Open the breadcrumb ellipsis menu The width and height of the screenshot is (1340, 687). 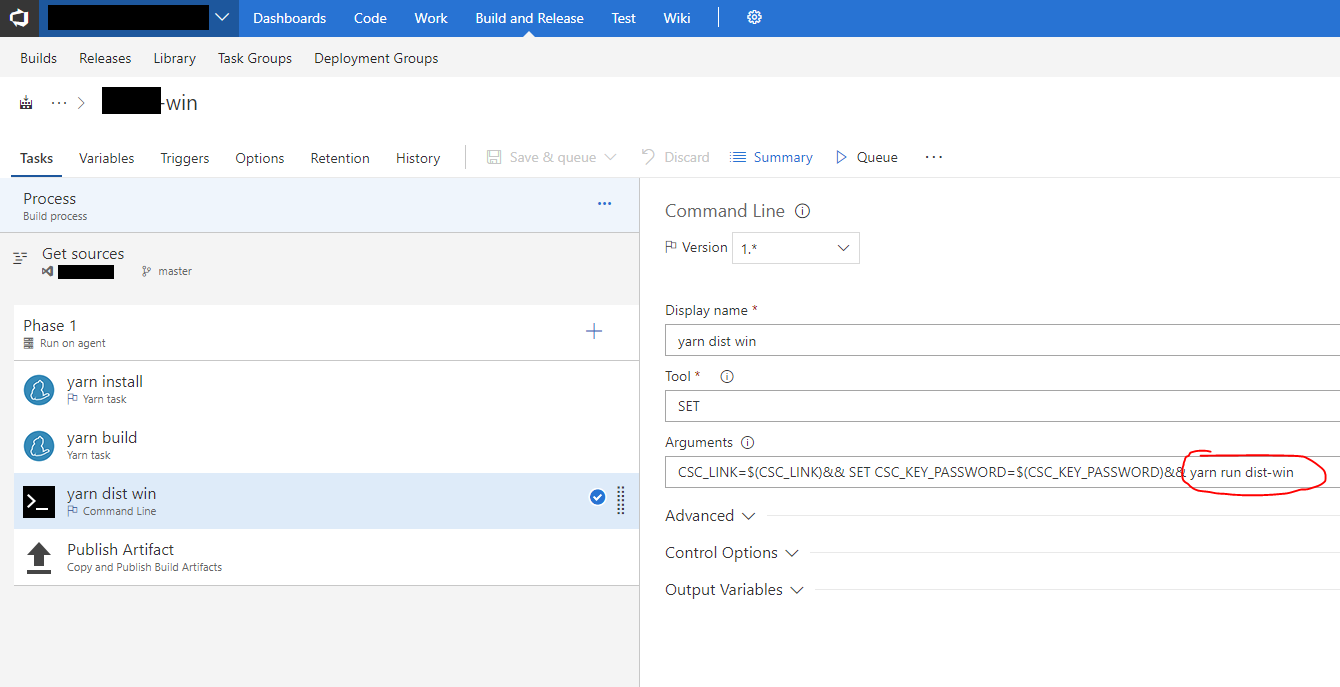pos(59,103)
